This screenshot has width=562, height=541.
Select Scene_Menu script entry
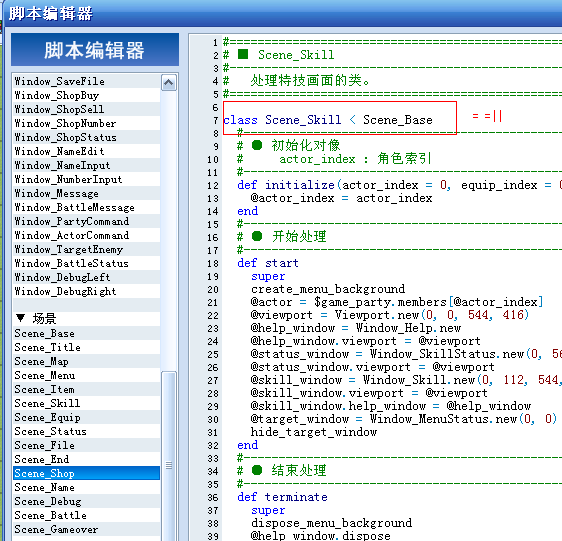pos(86,375)
